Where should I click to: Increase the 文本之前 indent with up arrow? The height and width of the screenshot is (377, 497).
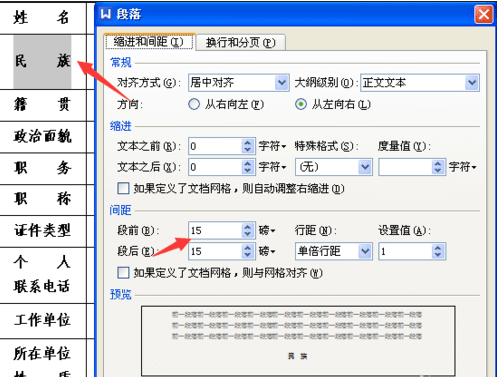click(x=247, y=142)
